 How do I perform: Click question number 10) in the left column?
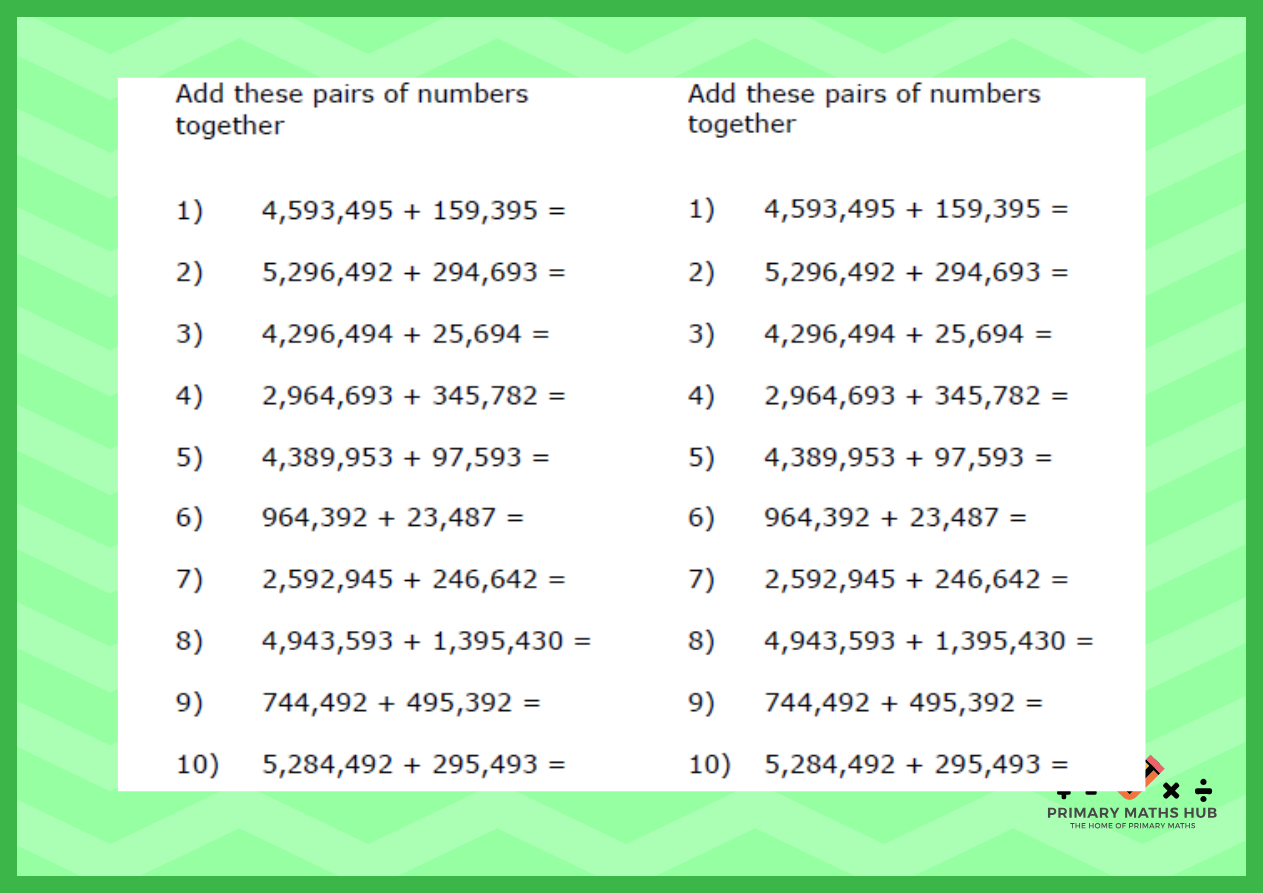[197, 765]
